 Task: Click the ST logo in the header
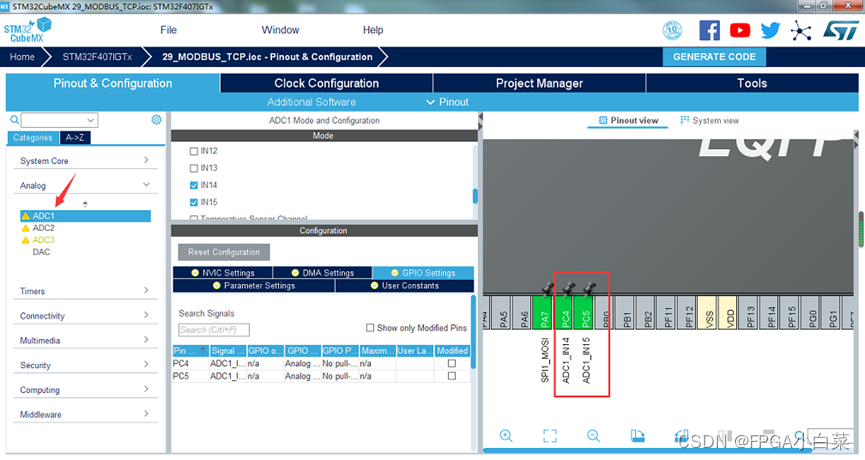[841, 30]
